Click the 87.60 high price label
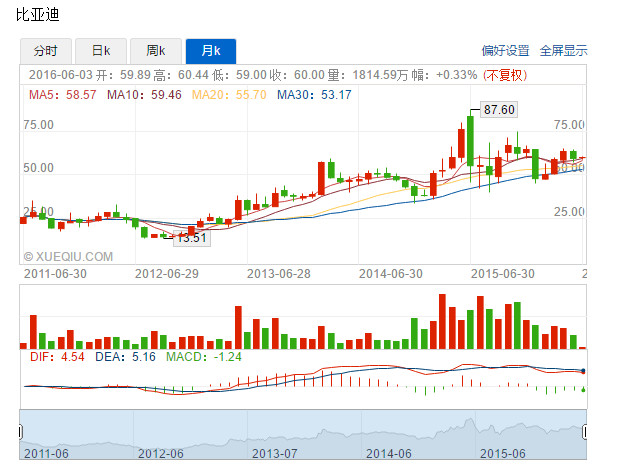 499,109
